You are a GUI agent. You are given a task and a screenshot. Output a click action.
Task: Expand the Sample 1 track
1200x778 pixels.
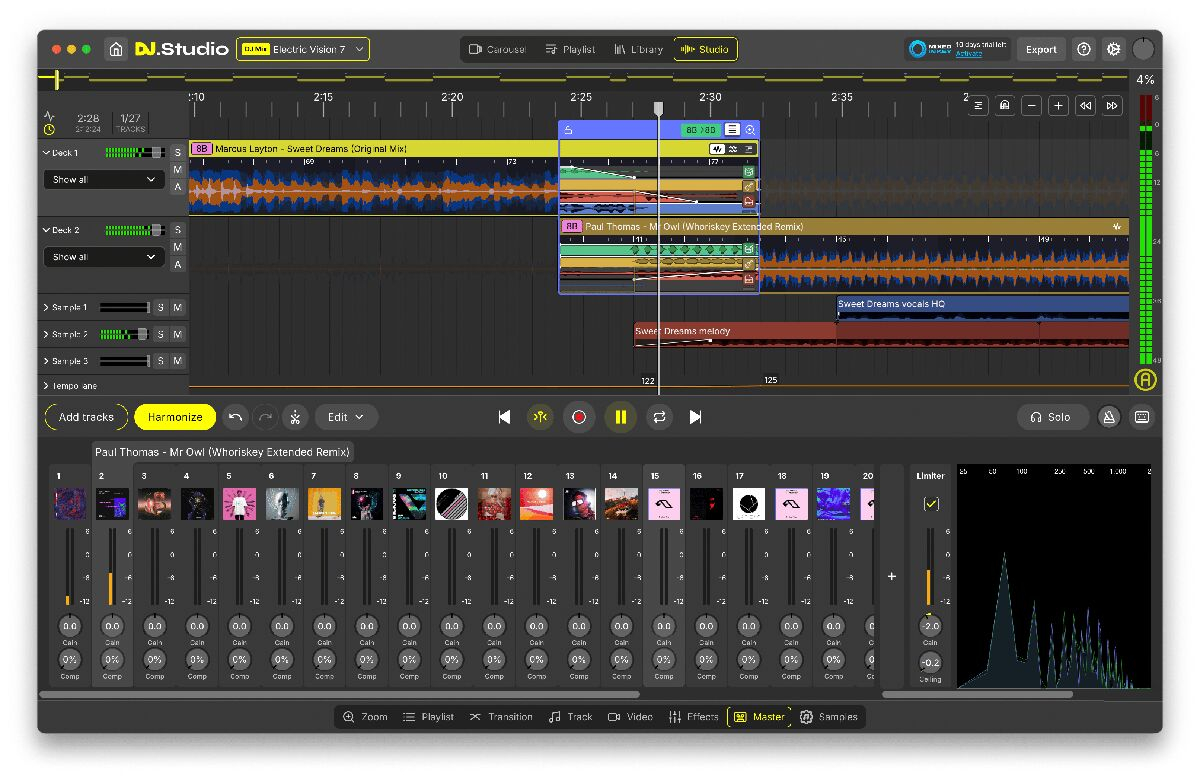click(46, 307)
